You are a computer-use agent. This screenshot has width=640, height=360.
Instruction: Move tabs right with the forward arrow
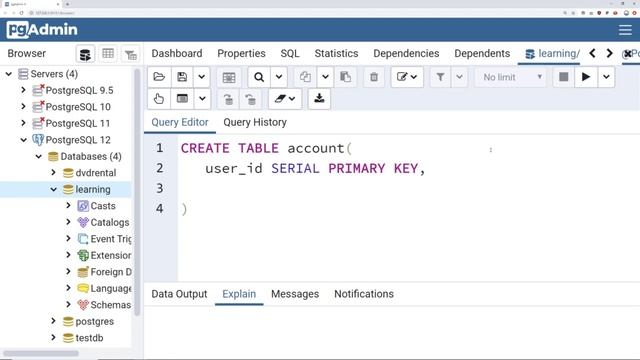coord(609,53)
